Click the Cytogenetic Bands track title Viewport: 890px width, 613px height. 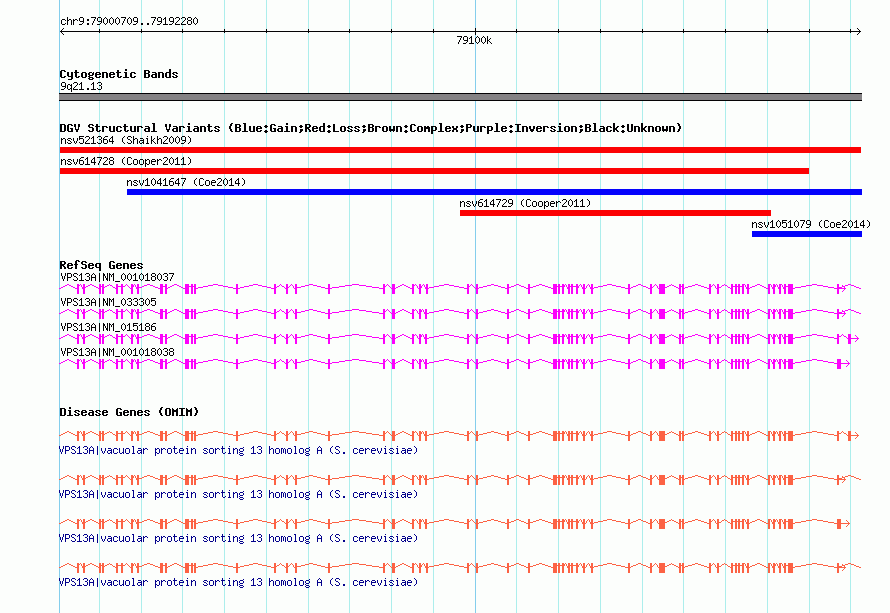tap(119, 74)
